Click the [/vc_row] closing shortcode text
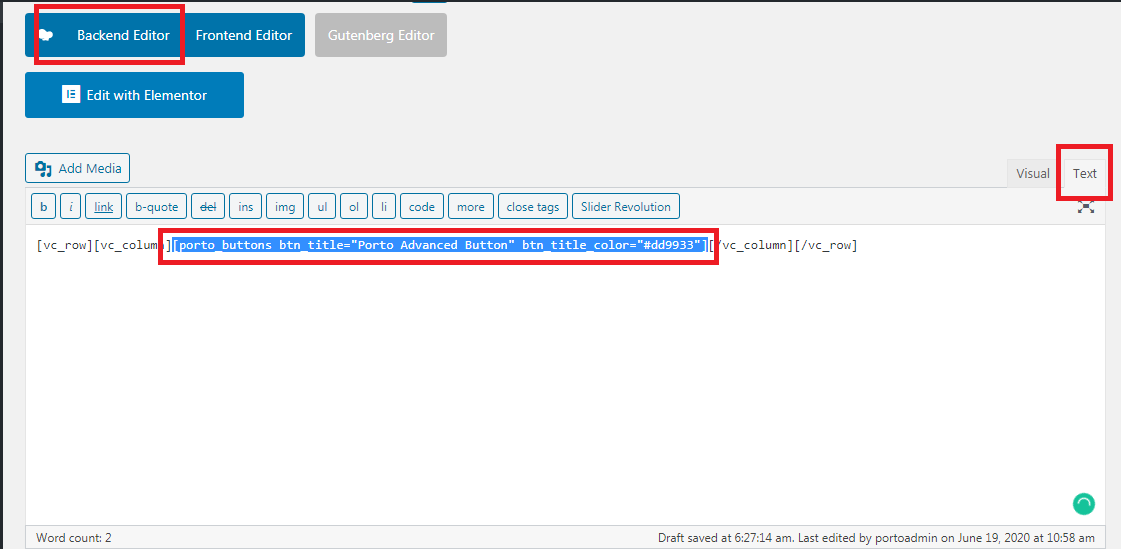This screenshot has width=1121, height=549. click(826, 245)
